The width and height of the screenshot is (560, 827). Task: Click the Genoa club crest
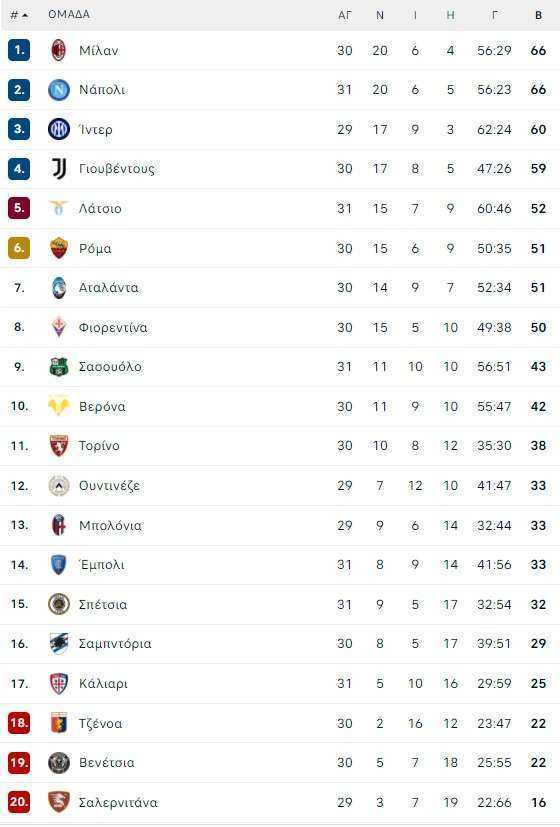pyautogui.click(x=59, y=723)
